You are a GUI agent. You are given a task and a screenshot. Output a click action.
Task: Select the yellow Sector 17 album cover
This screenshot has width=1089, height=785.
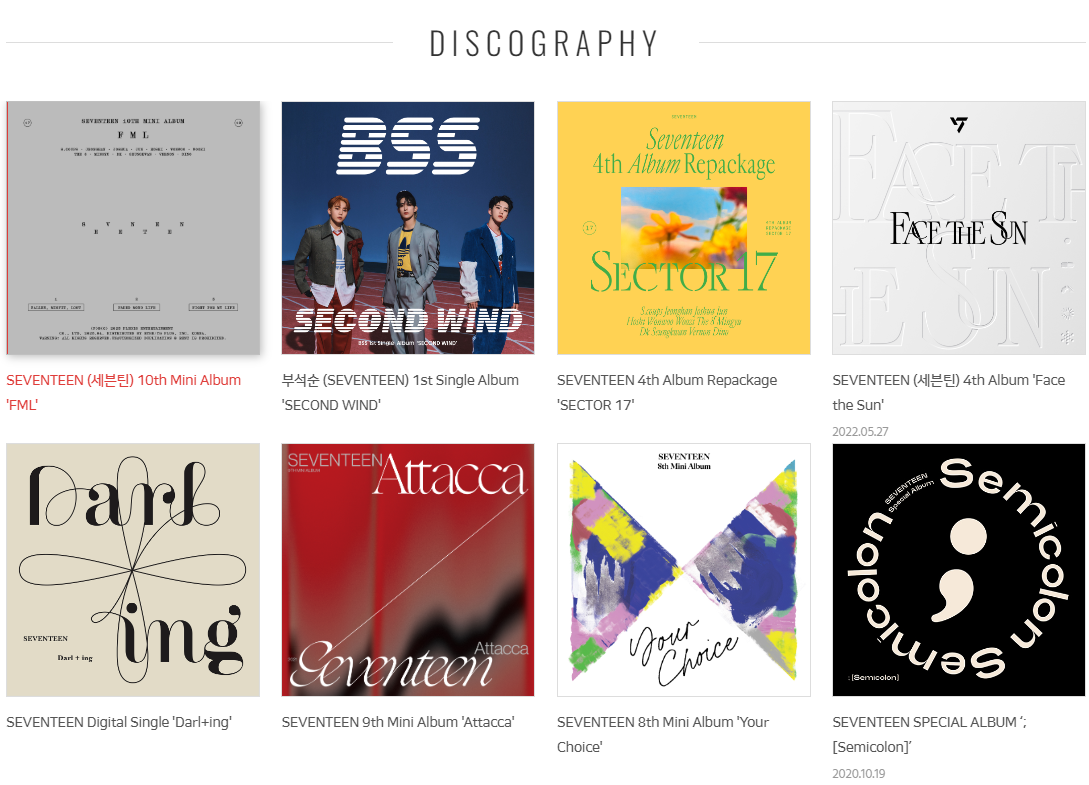(x=683, y=228)
